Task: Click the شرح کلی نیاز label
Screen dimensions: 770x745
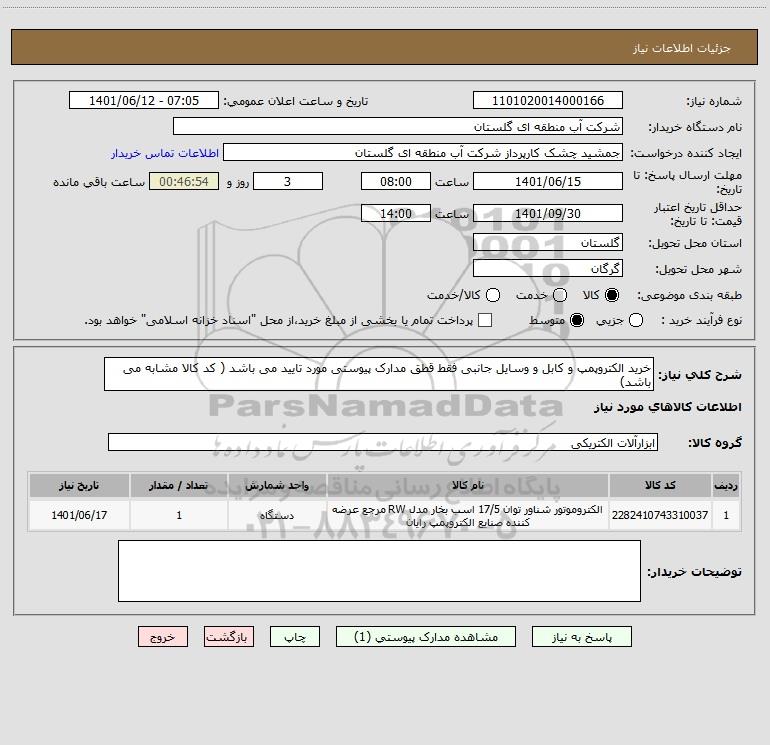Action: pyautogui.click(x=700, y=375)
